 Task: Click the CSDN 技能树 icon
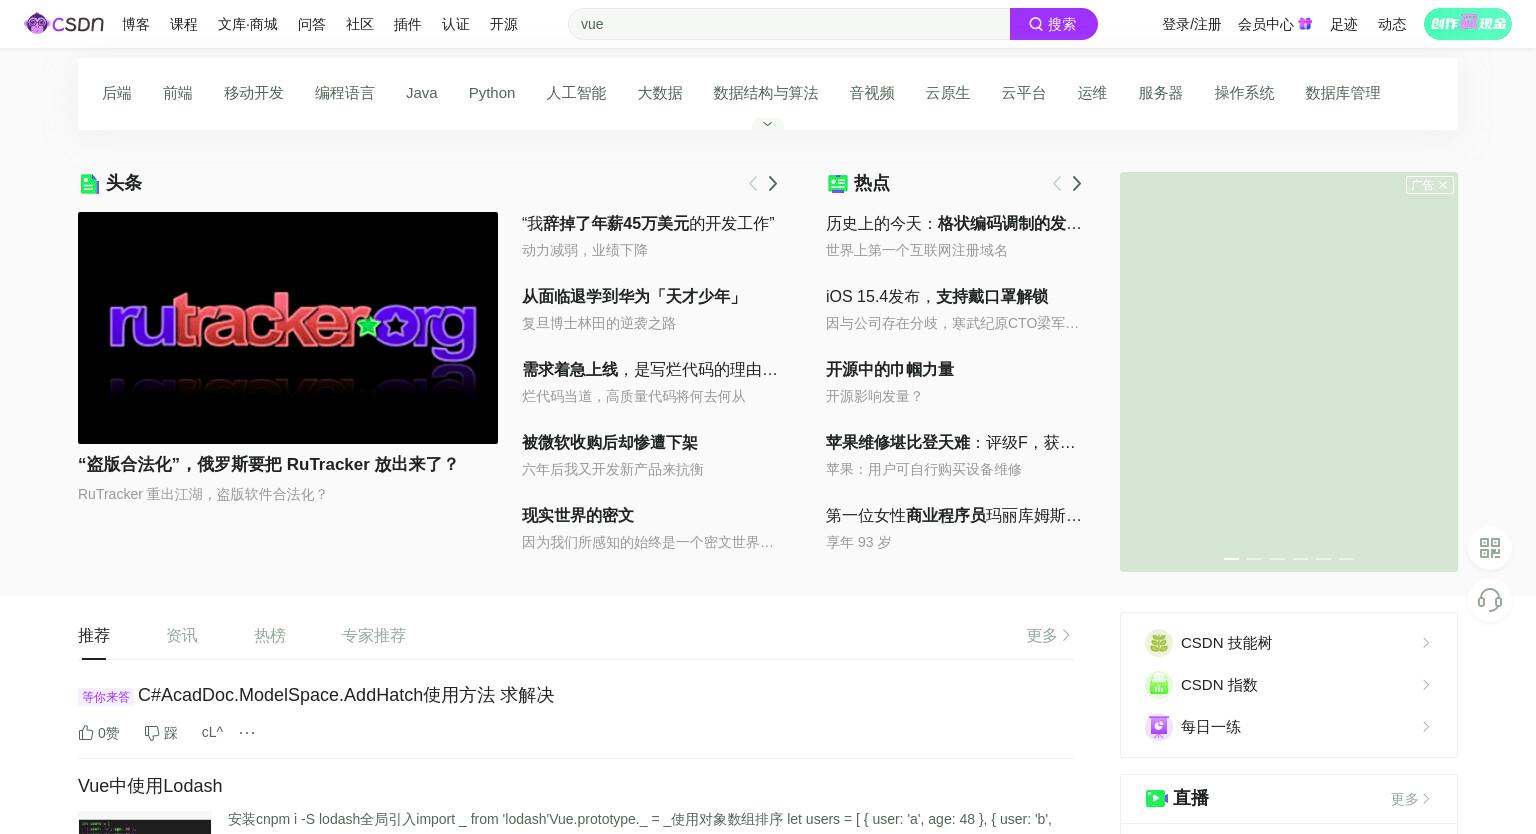coord(1158,643)
